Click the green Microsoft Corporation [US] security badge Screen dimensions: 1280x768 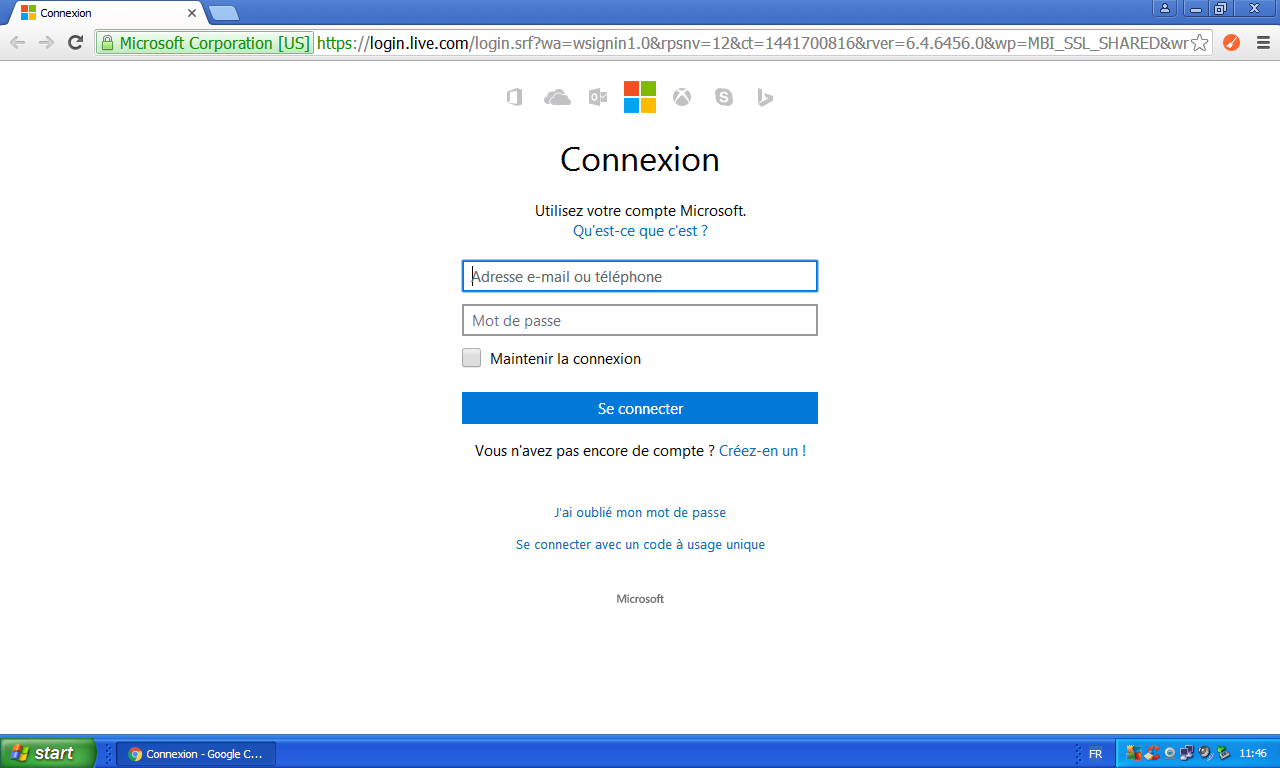tap(205, 43)
